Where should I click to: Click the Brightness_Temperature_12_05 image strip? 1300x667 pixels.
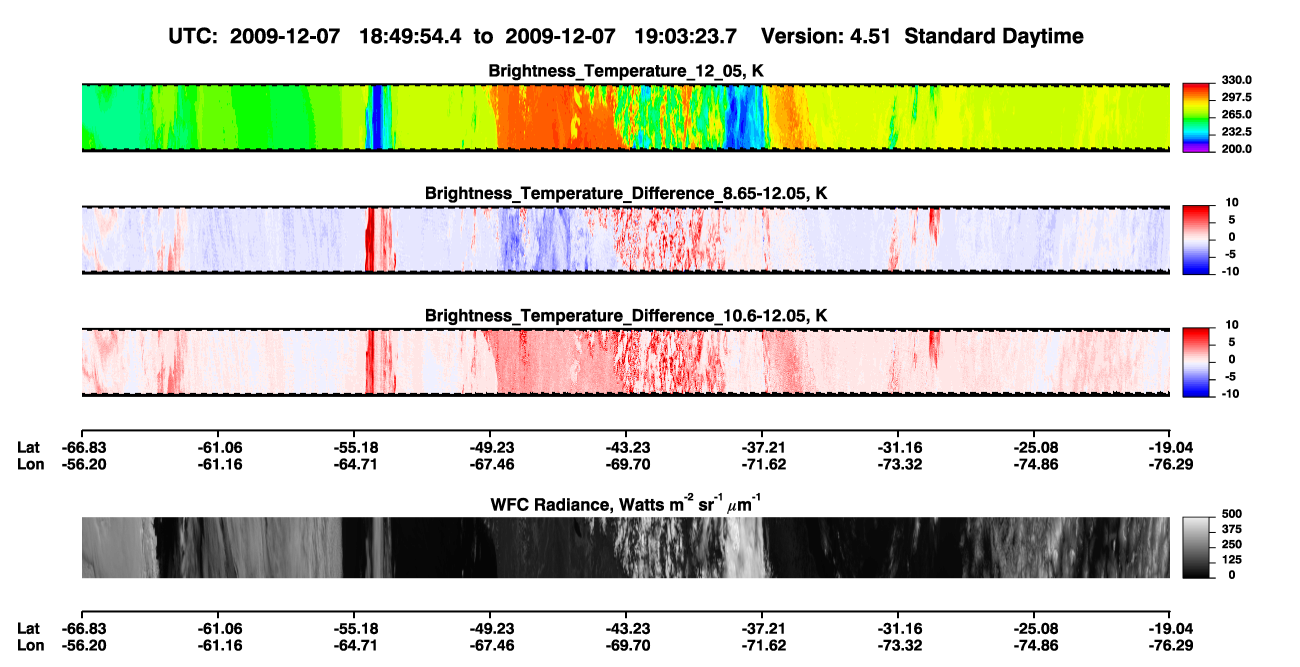pyautogui.click(x=625, y=117)
